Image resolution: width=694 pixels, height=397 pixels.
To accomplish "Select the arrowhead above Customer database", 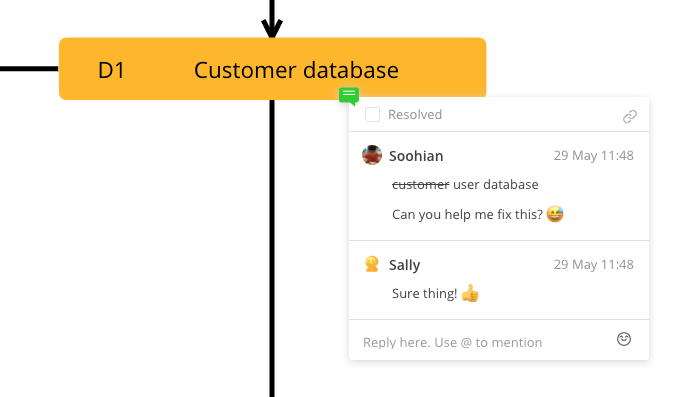I will point(272,29).
